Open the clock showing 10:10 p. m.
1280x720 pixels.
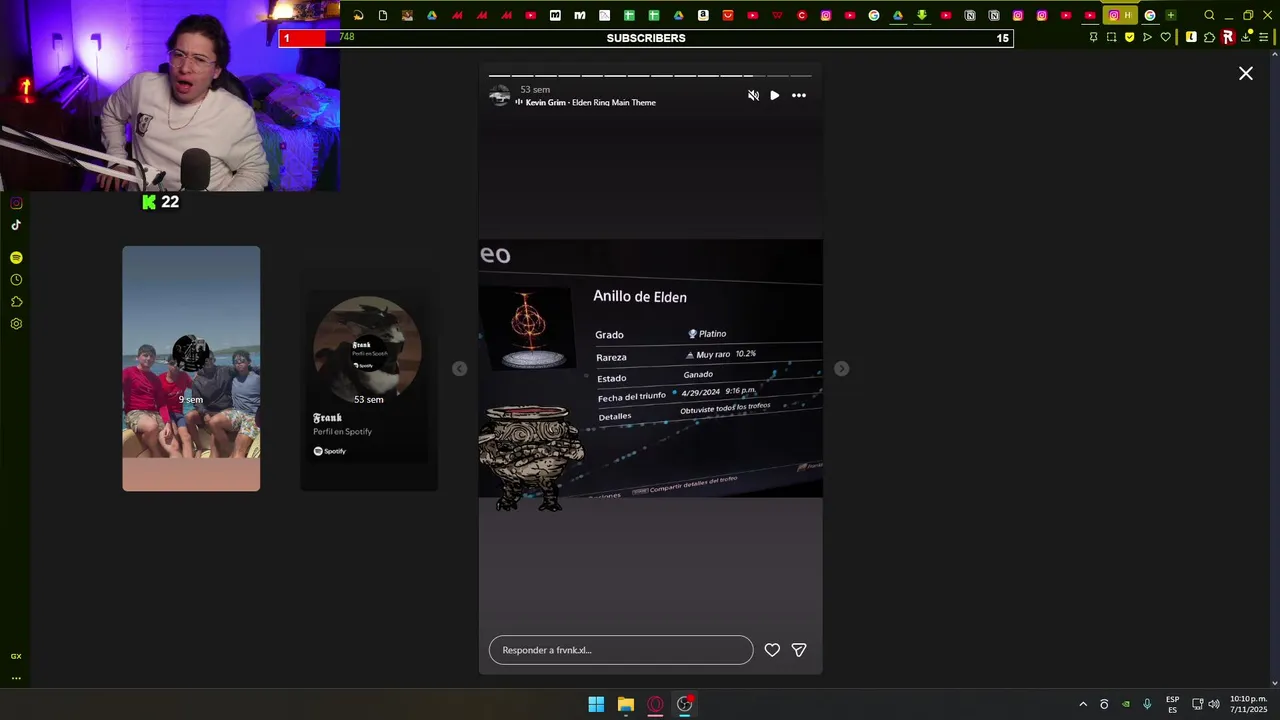(1248, 704)
